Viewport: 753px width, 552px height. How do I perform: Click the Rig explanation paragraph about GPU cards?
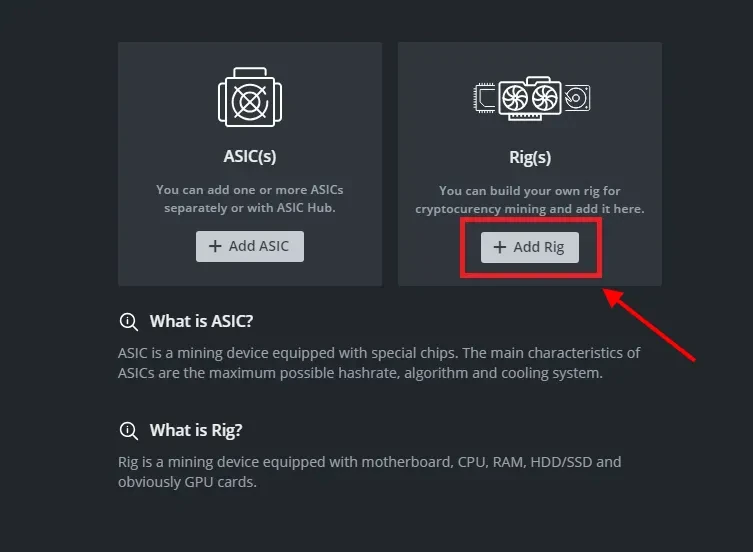pyautogui.click(x=369, y=471)
